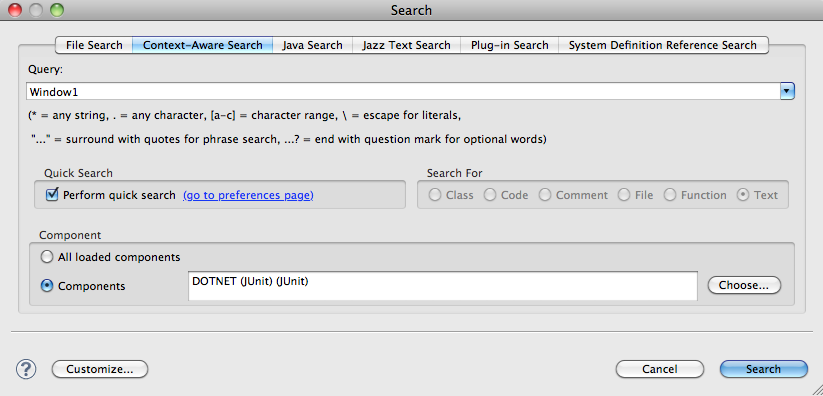823x396 pixels.
Task: Click the Cancel button
Action: (x=659, y=369)
